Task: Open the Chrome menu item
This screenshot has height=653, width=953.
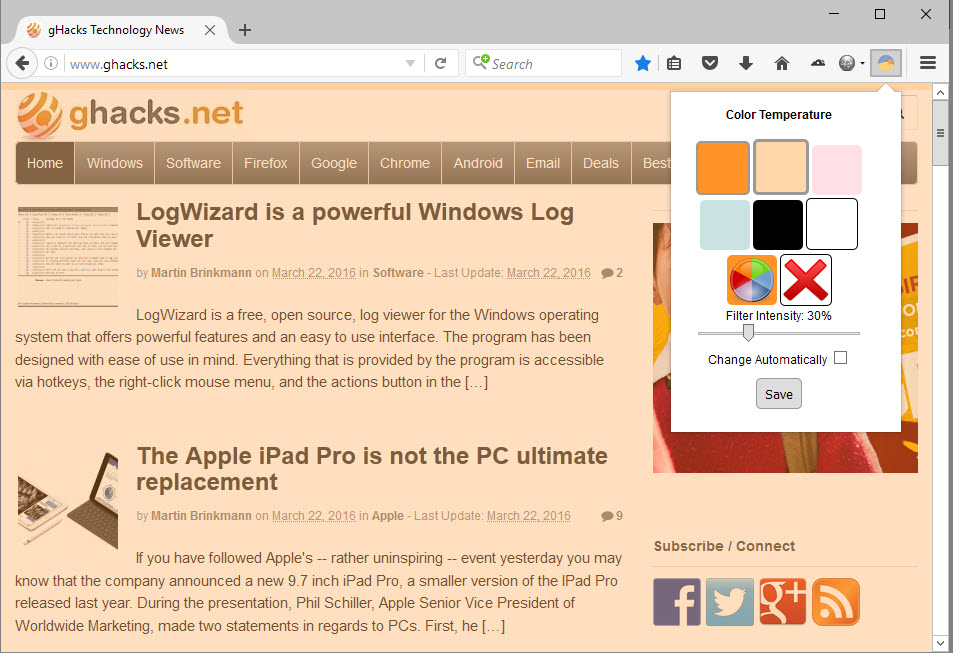Action: point(405,163)
